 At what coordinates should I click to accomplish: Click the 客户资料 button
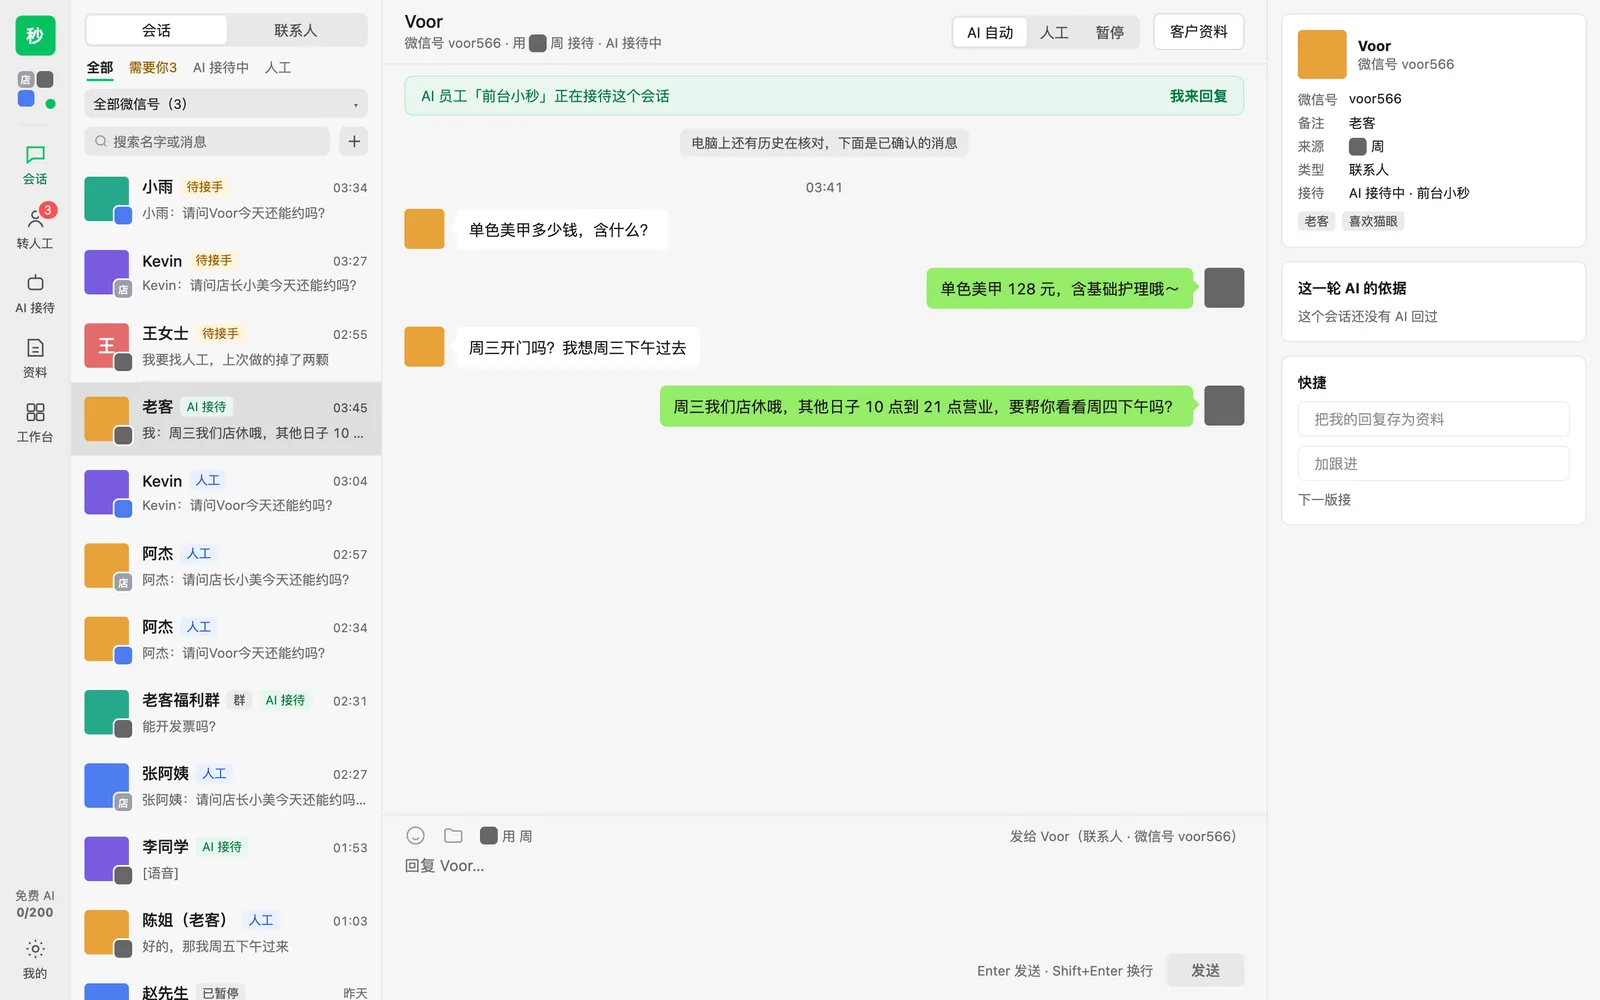1198,32
